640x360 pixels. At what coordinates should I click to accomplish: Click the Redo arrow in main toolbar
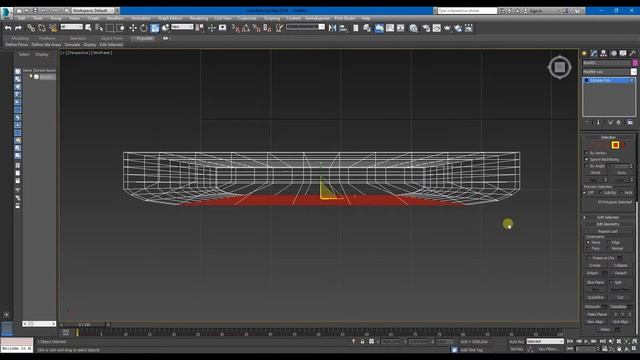pyautogui.click(x=18, y=28)
